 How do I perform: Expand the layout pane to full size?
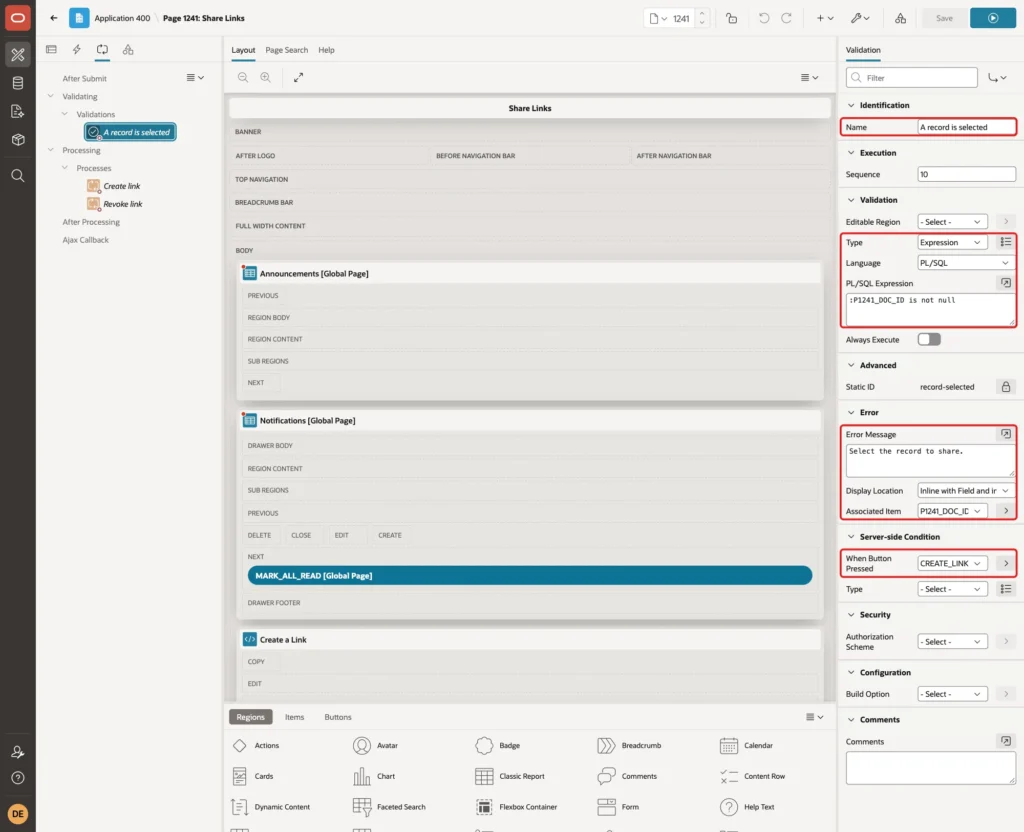pyautogui.click(x=298, y=77)
